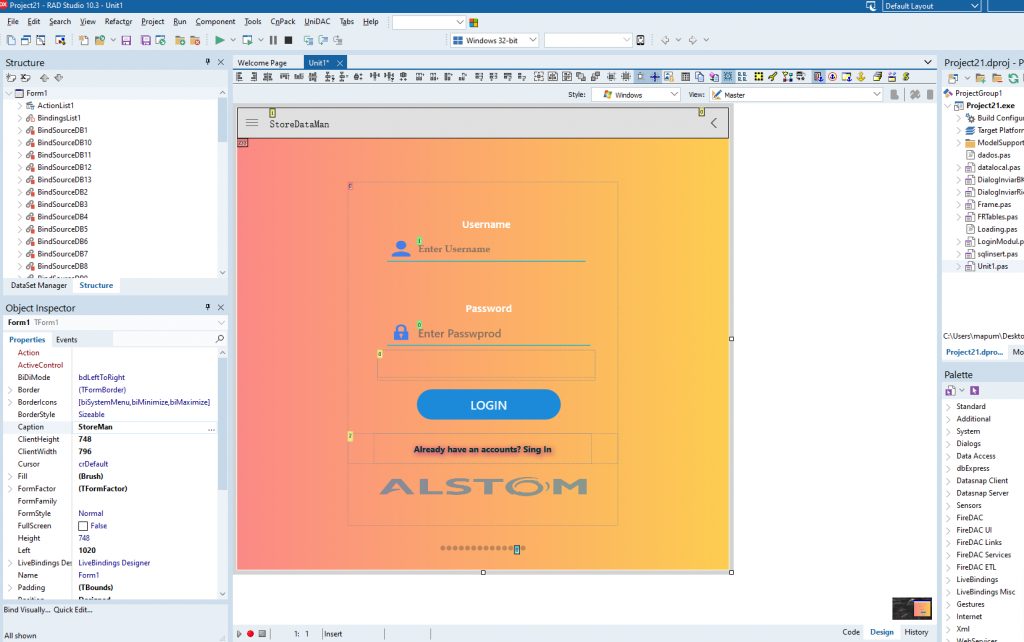Open the Refactor menu
The width and height of the screenshot is (1024, 642).
point(118,22)
